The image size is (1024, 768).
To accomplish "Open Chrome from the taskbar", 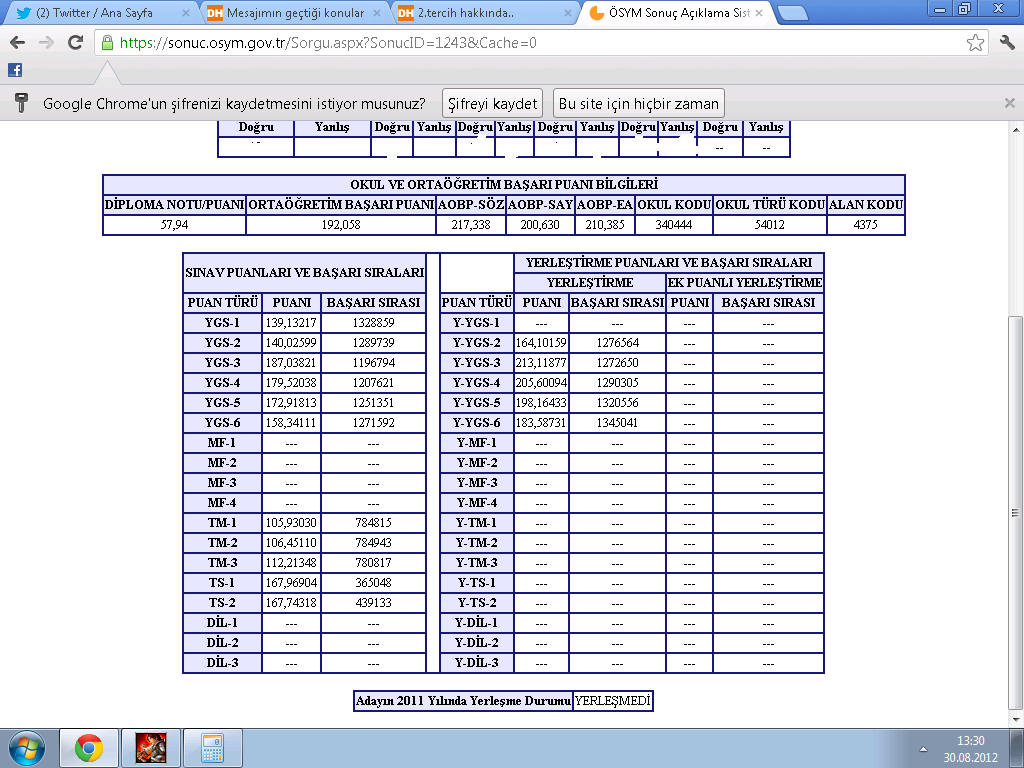I will pos(89,748).
